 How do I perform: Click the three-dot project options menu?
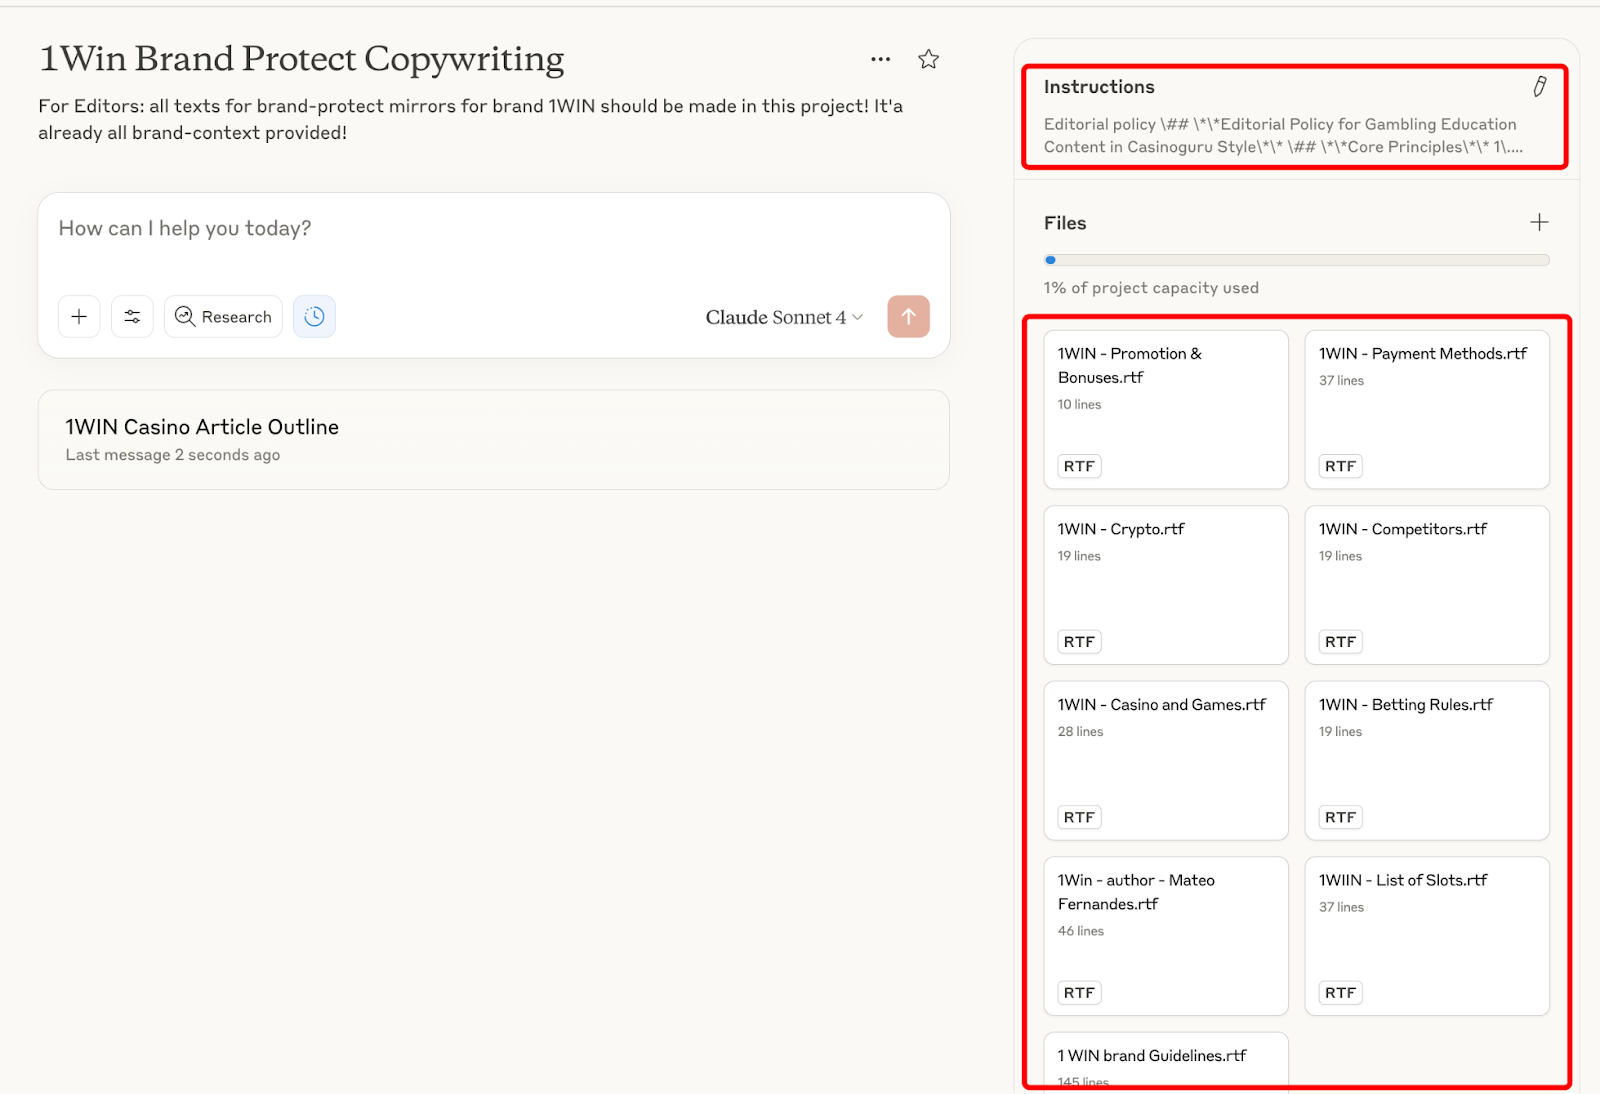coord(880,59)
